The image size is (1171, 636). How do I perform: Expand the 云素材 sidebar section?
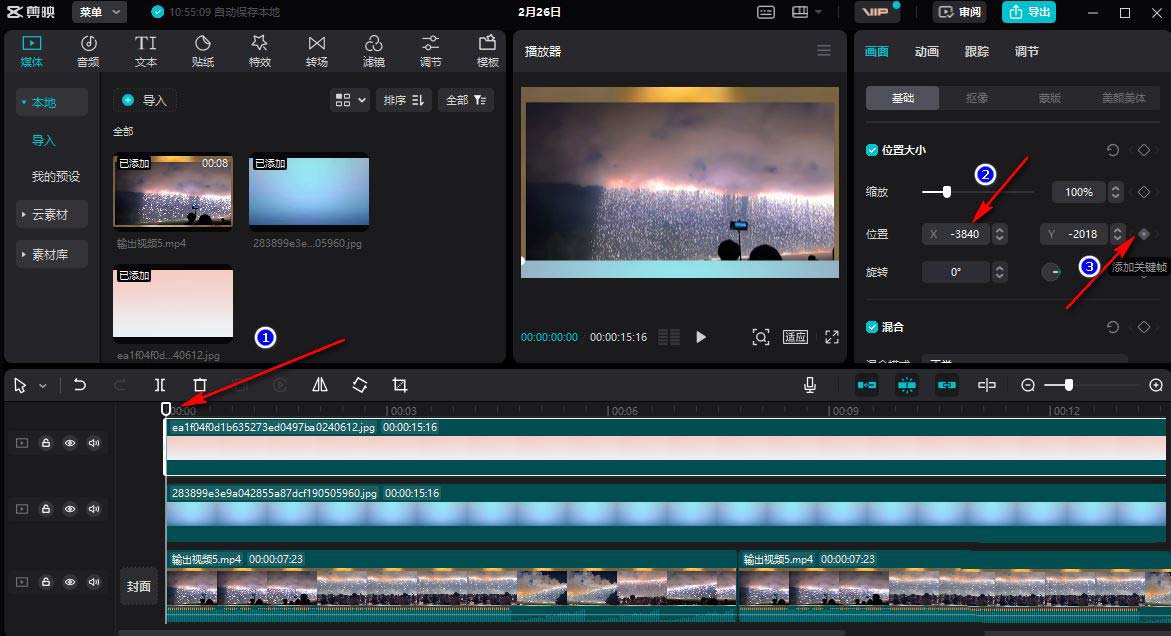51,215
